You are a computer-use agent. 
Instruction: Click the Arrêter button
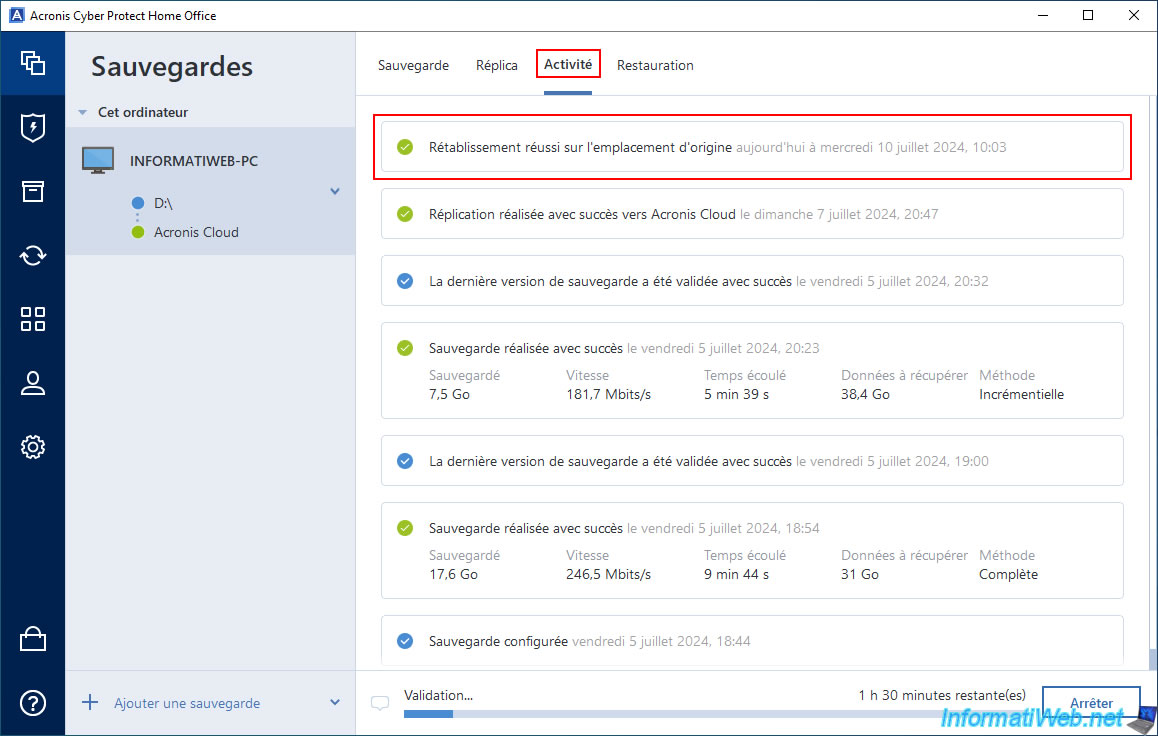(1091, 703)
